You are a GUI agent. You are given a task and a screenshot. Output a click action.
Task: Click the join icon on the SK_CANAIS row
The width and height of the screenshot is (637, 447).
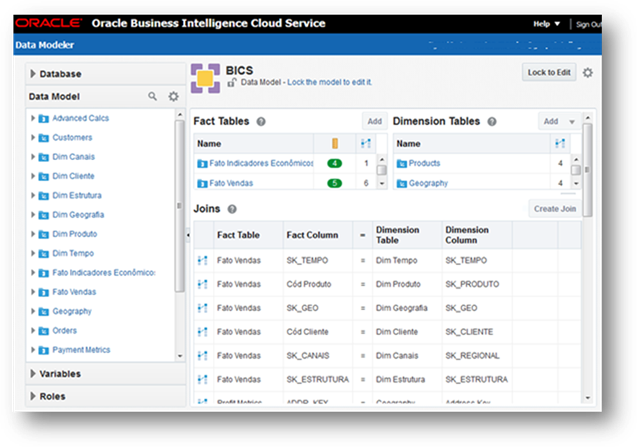click(x=202, y=356)
